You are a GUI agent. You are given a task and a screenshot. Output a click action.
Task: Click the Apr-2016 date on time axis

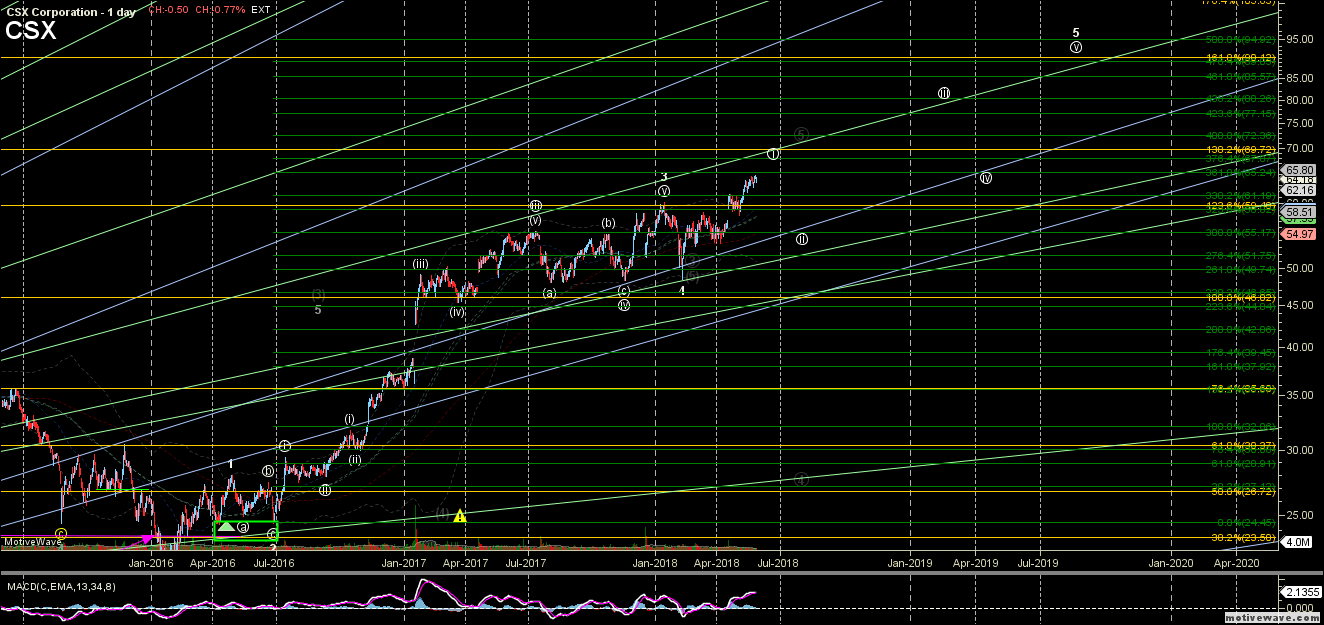coord(212,562)
